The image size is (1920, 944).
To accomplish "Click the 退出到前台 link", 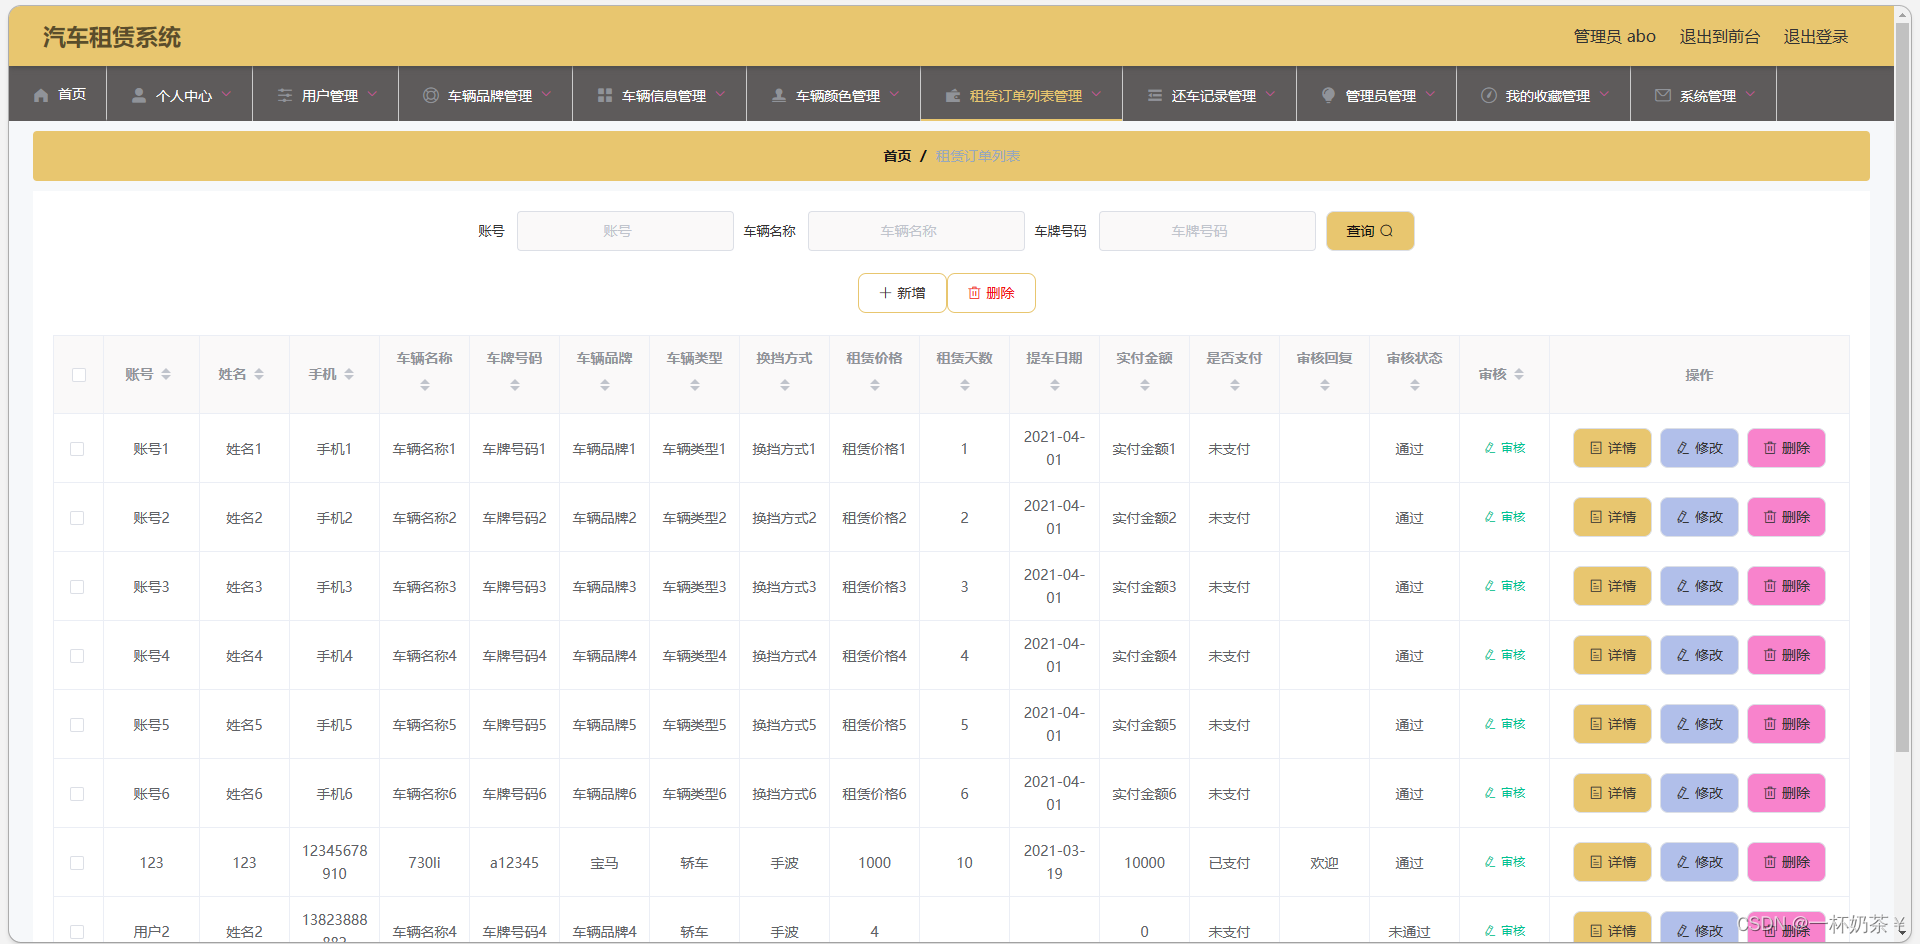I will tap(1720, 37).
